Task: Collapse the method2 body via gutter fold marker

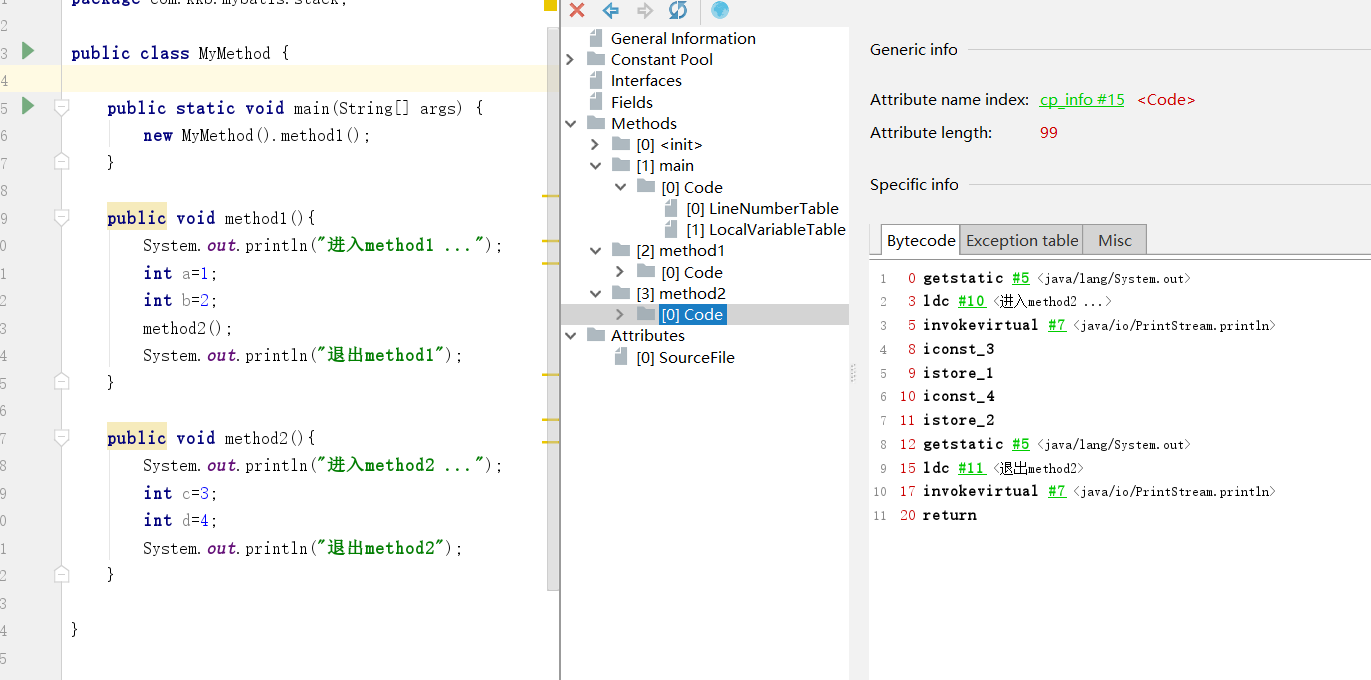Action: coord(61,436)
